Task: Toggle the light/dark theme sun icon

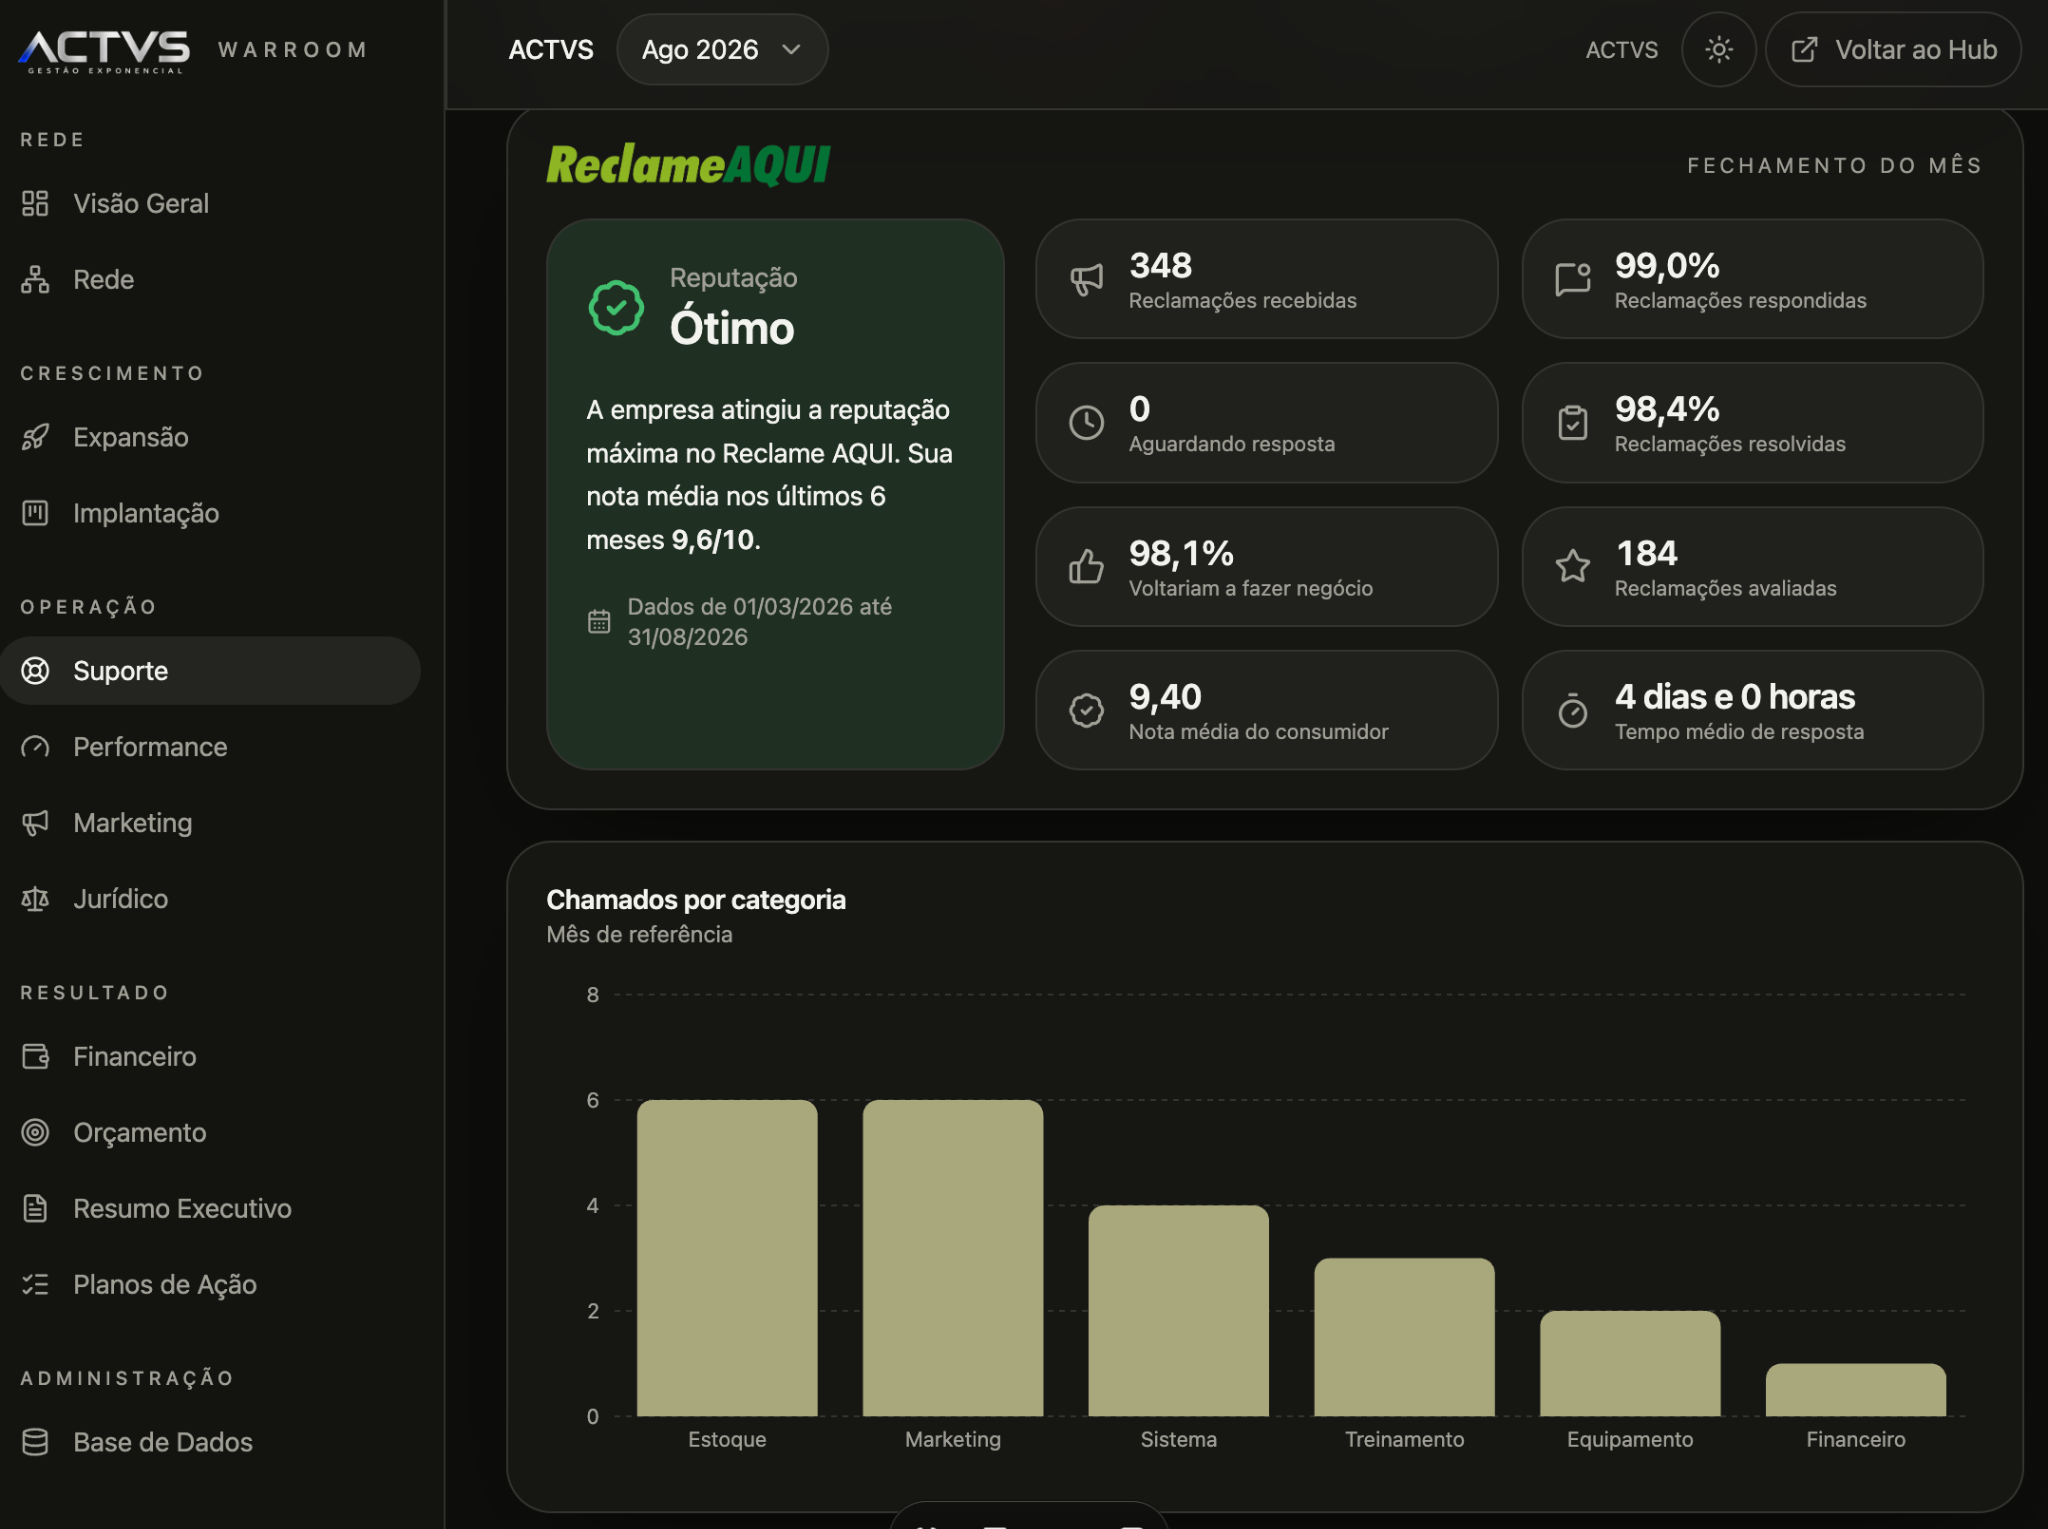Action: click(x=1718, y=50)
